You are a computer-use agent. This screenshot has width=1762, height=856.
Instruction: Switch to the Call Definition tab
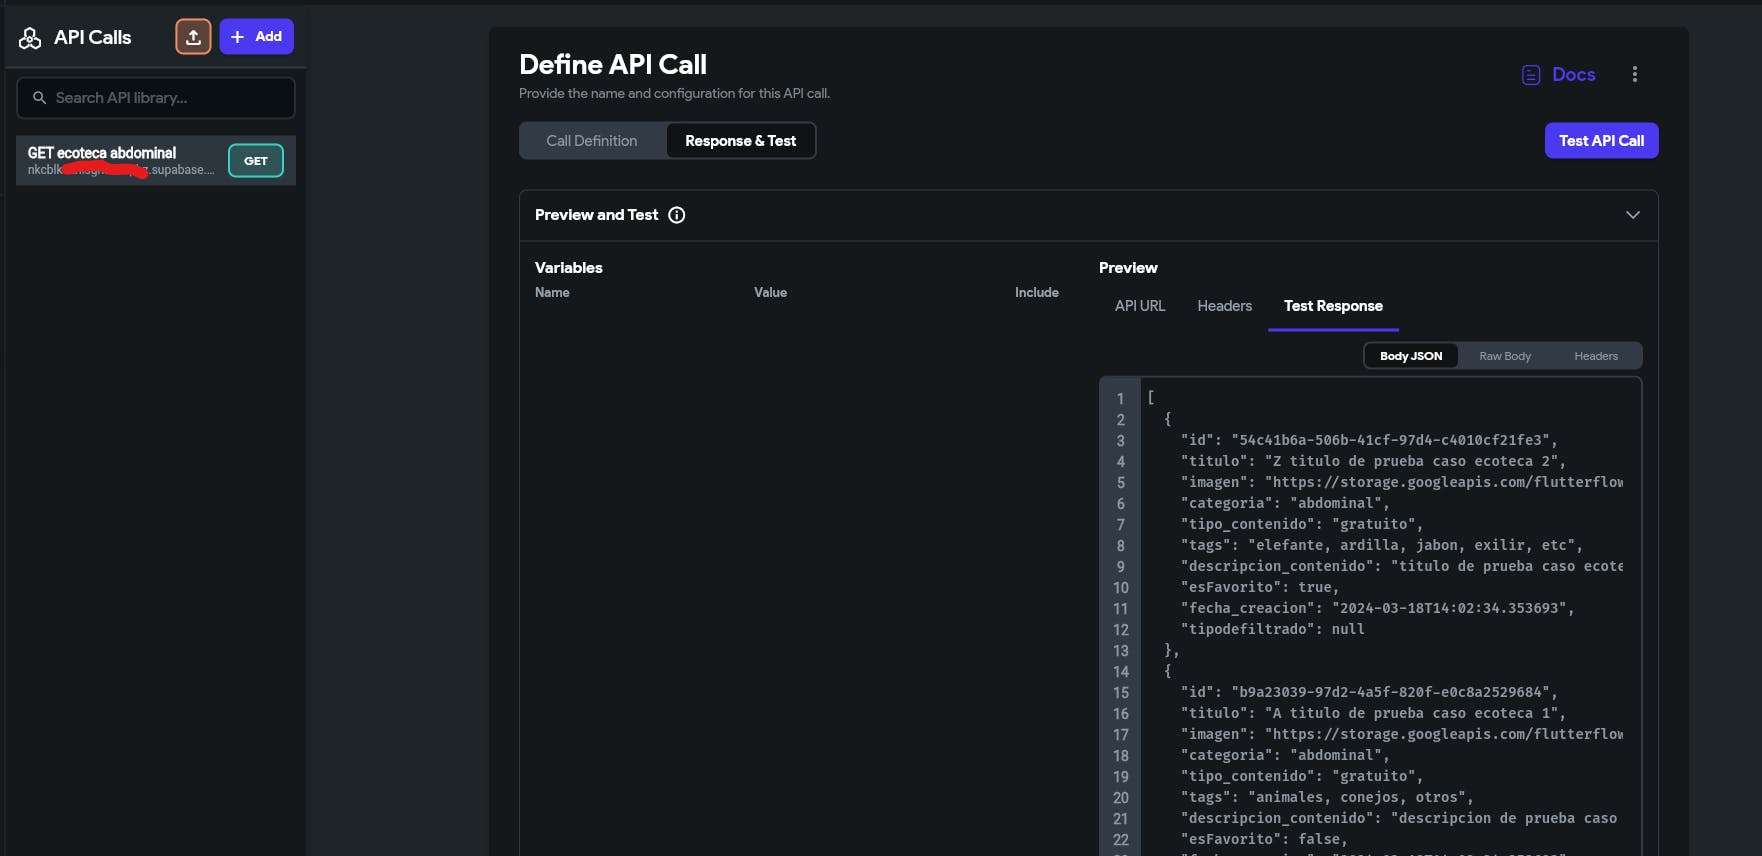[x=592, y=141]
